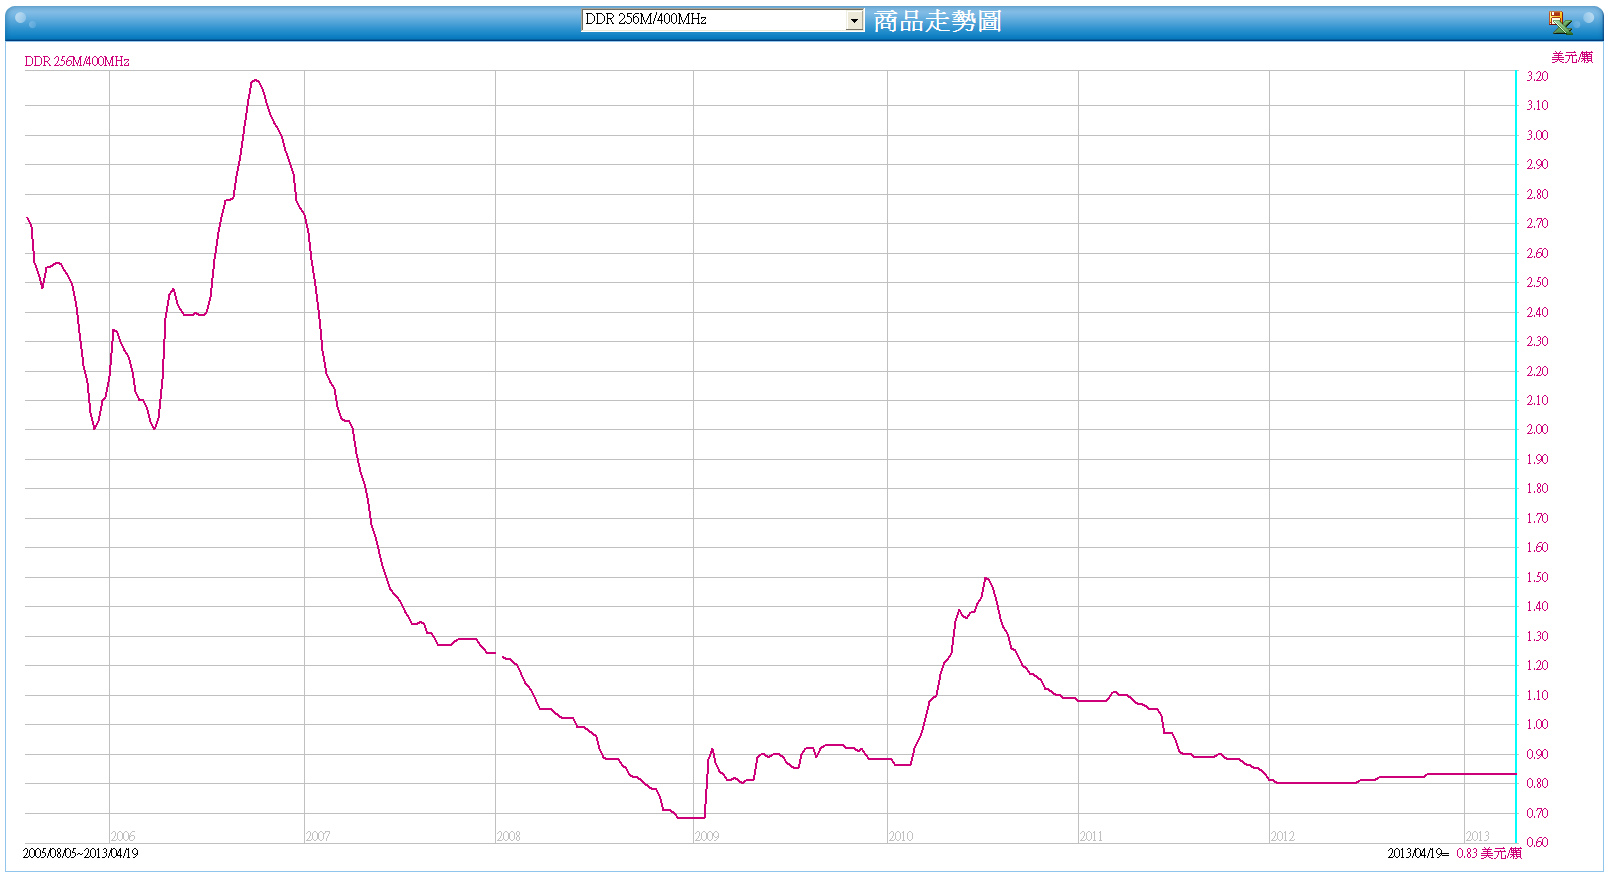
Task: Click the 2008 year label on the x-axis
Action: point(509,836)
